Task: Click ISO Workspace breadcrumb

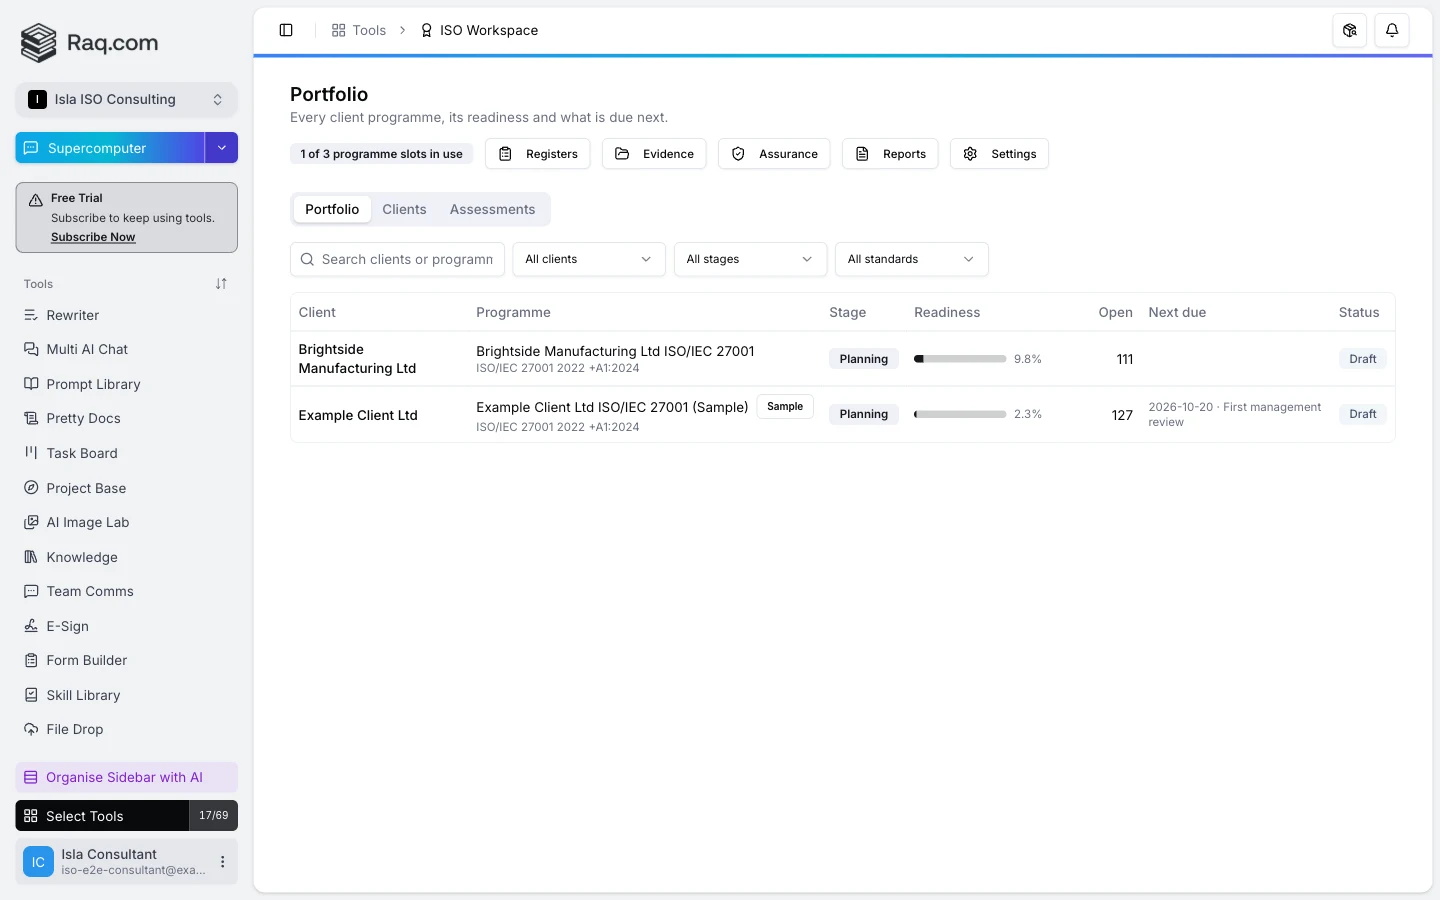Action: point(479,30)
